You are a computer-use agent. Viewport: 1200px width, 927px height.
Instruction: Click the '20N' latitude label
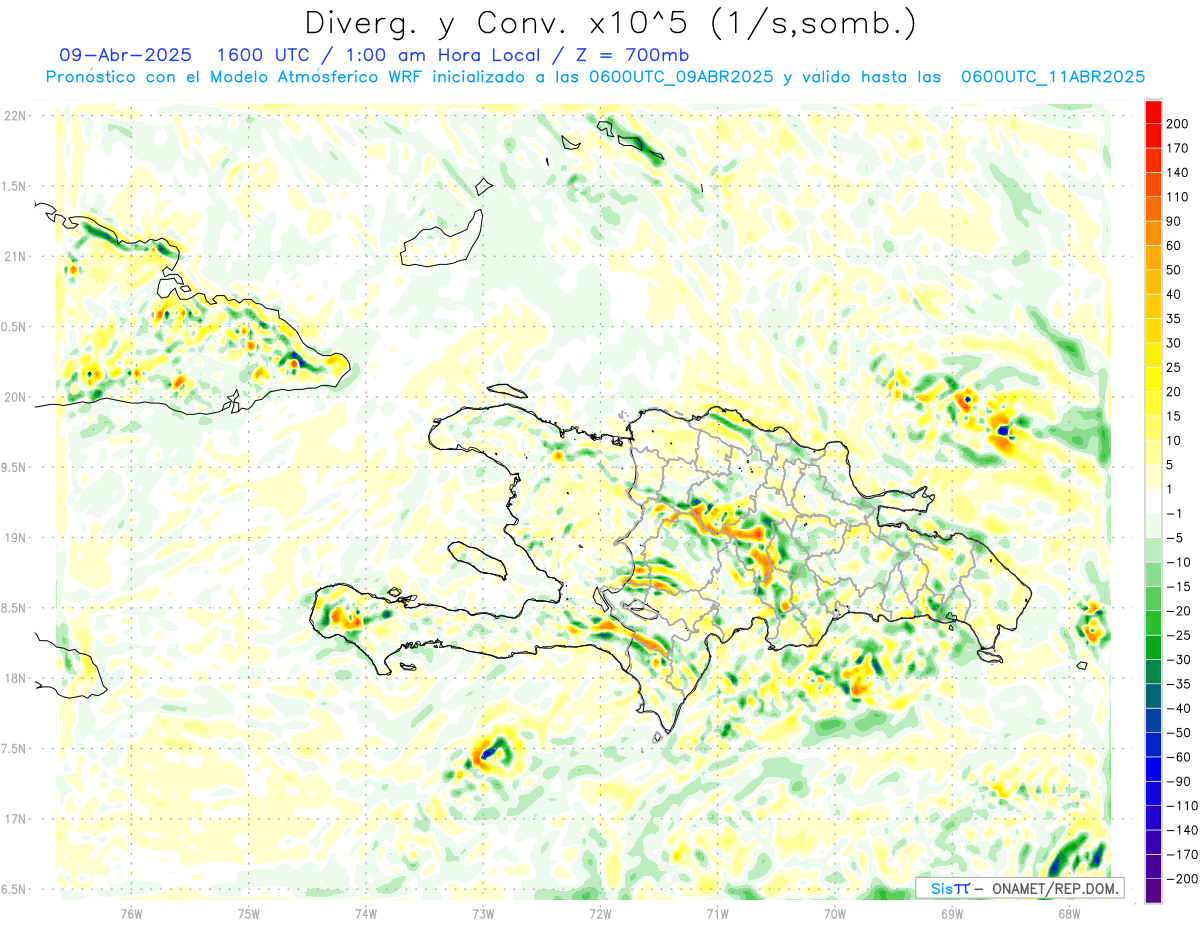coord(14,397)
